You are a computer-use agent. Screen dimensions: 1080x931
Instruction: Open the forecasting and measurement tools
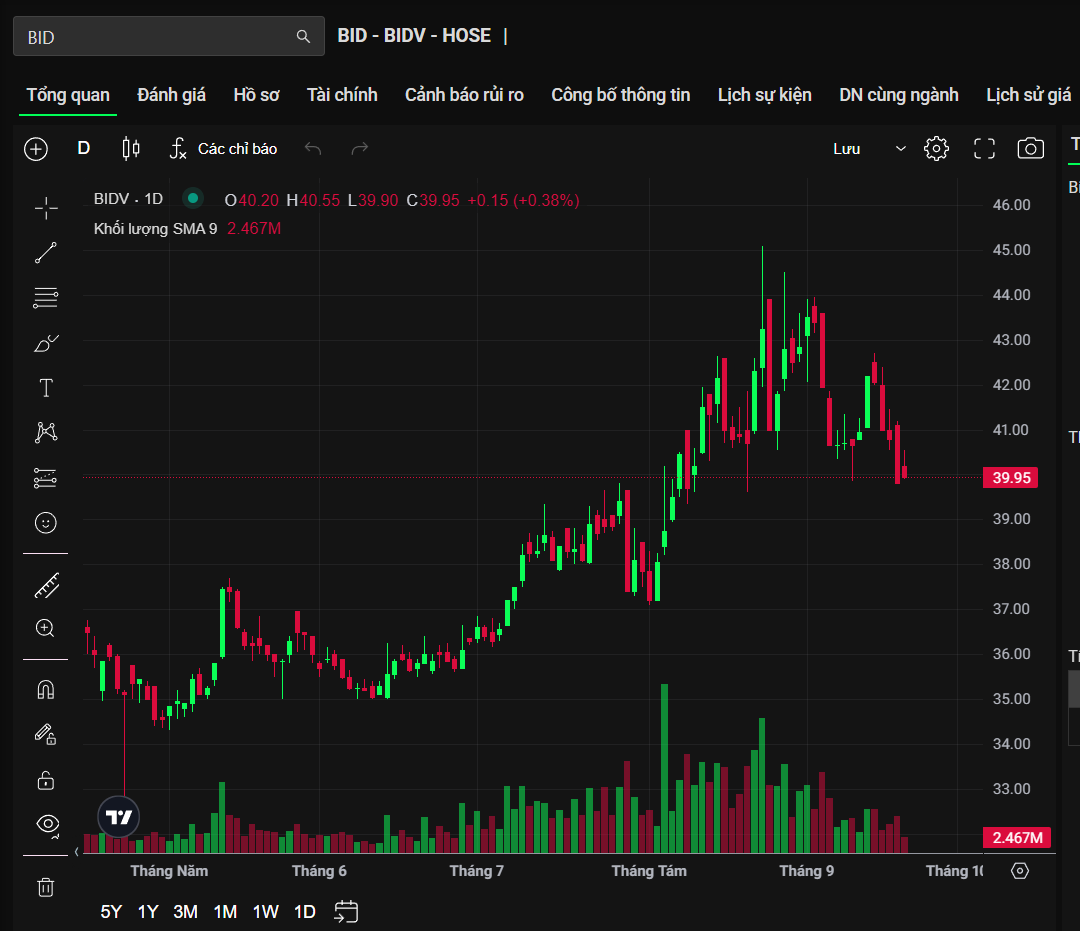pyautogui.click(x=46, y=478)
